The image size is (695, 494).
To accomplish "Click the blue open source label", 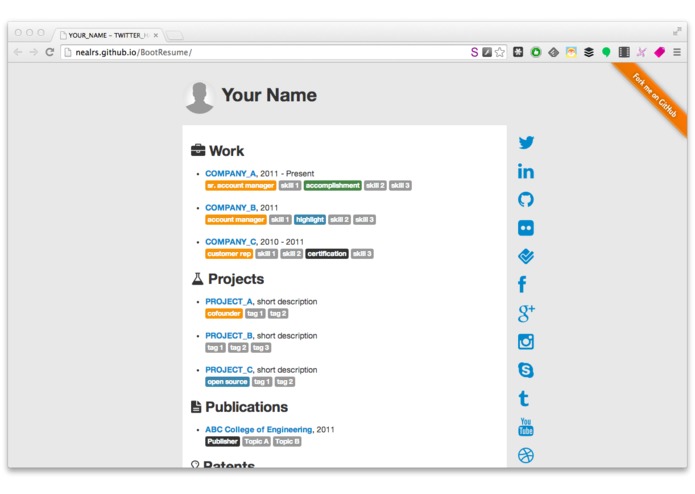I will [227, 381].
